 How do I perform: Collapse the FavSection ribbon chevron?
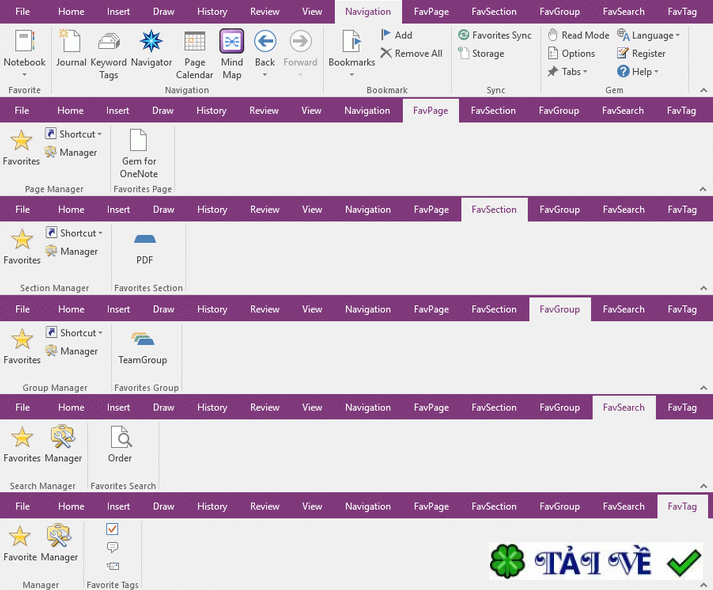[703, 288]
